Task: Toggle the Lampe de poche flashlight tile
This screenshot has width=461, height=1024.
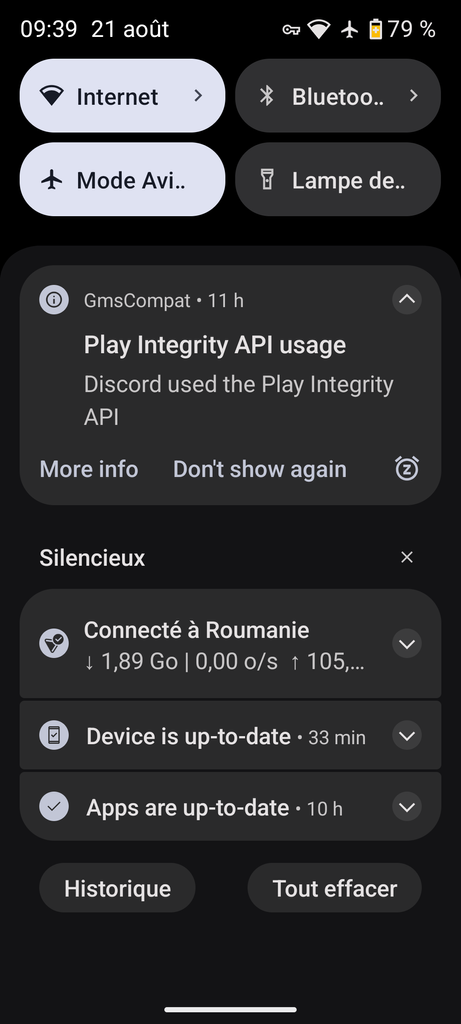Action: click(338, 180)
